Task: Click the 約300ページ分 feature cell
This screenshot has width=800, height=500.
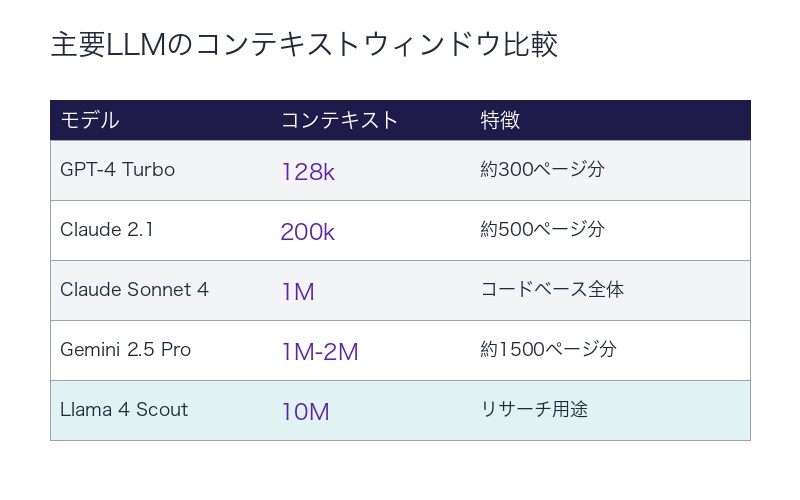Action: click(x=542, y=170)
